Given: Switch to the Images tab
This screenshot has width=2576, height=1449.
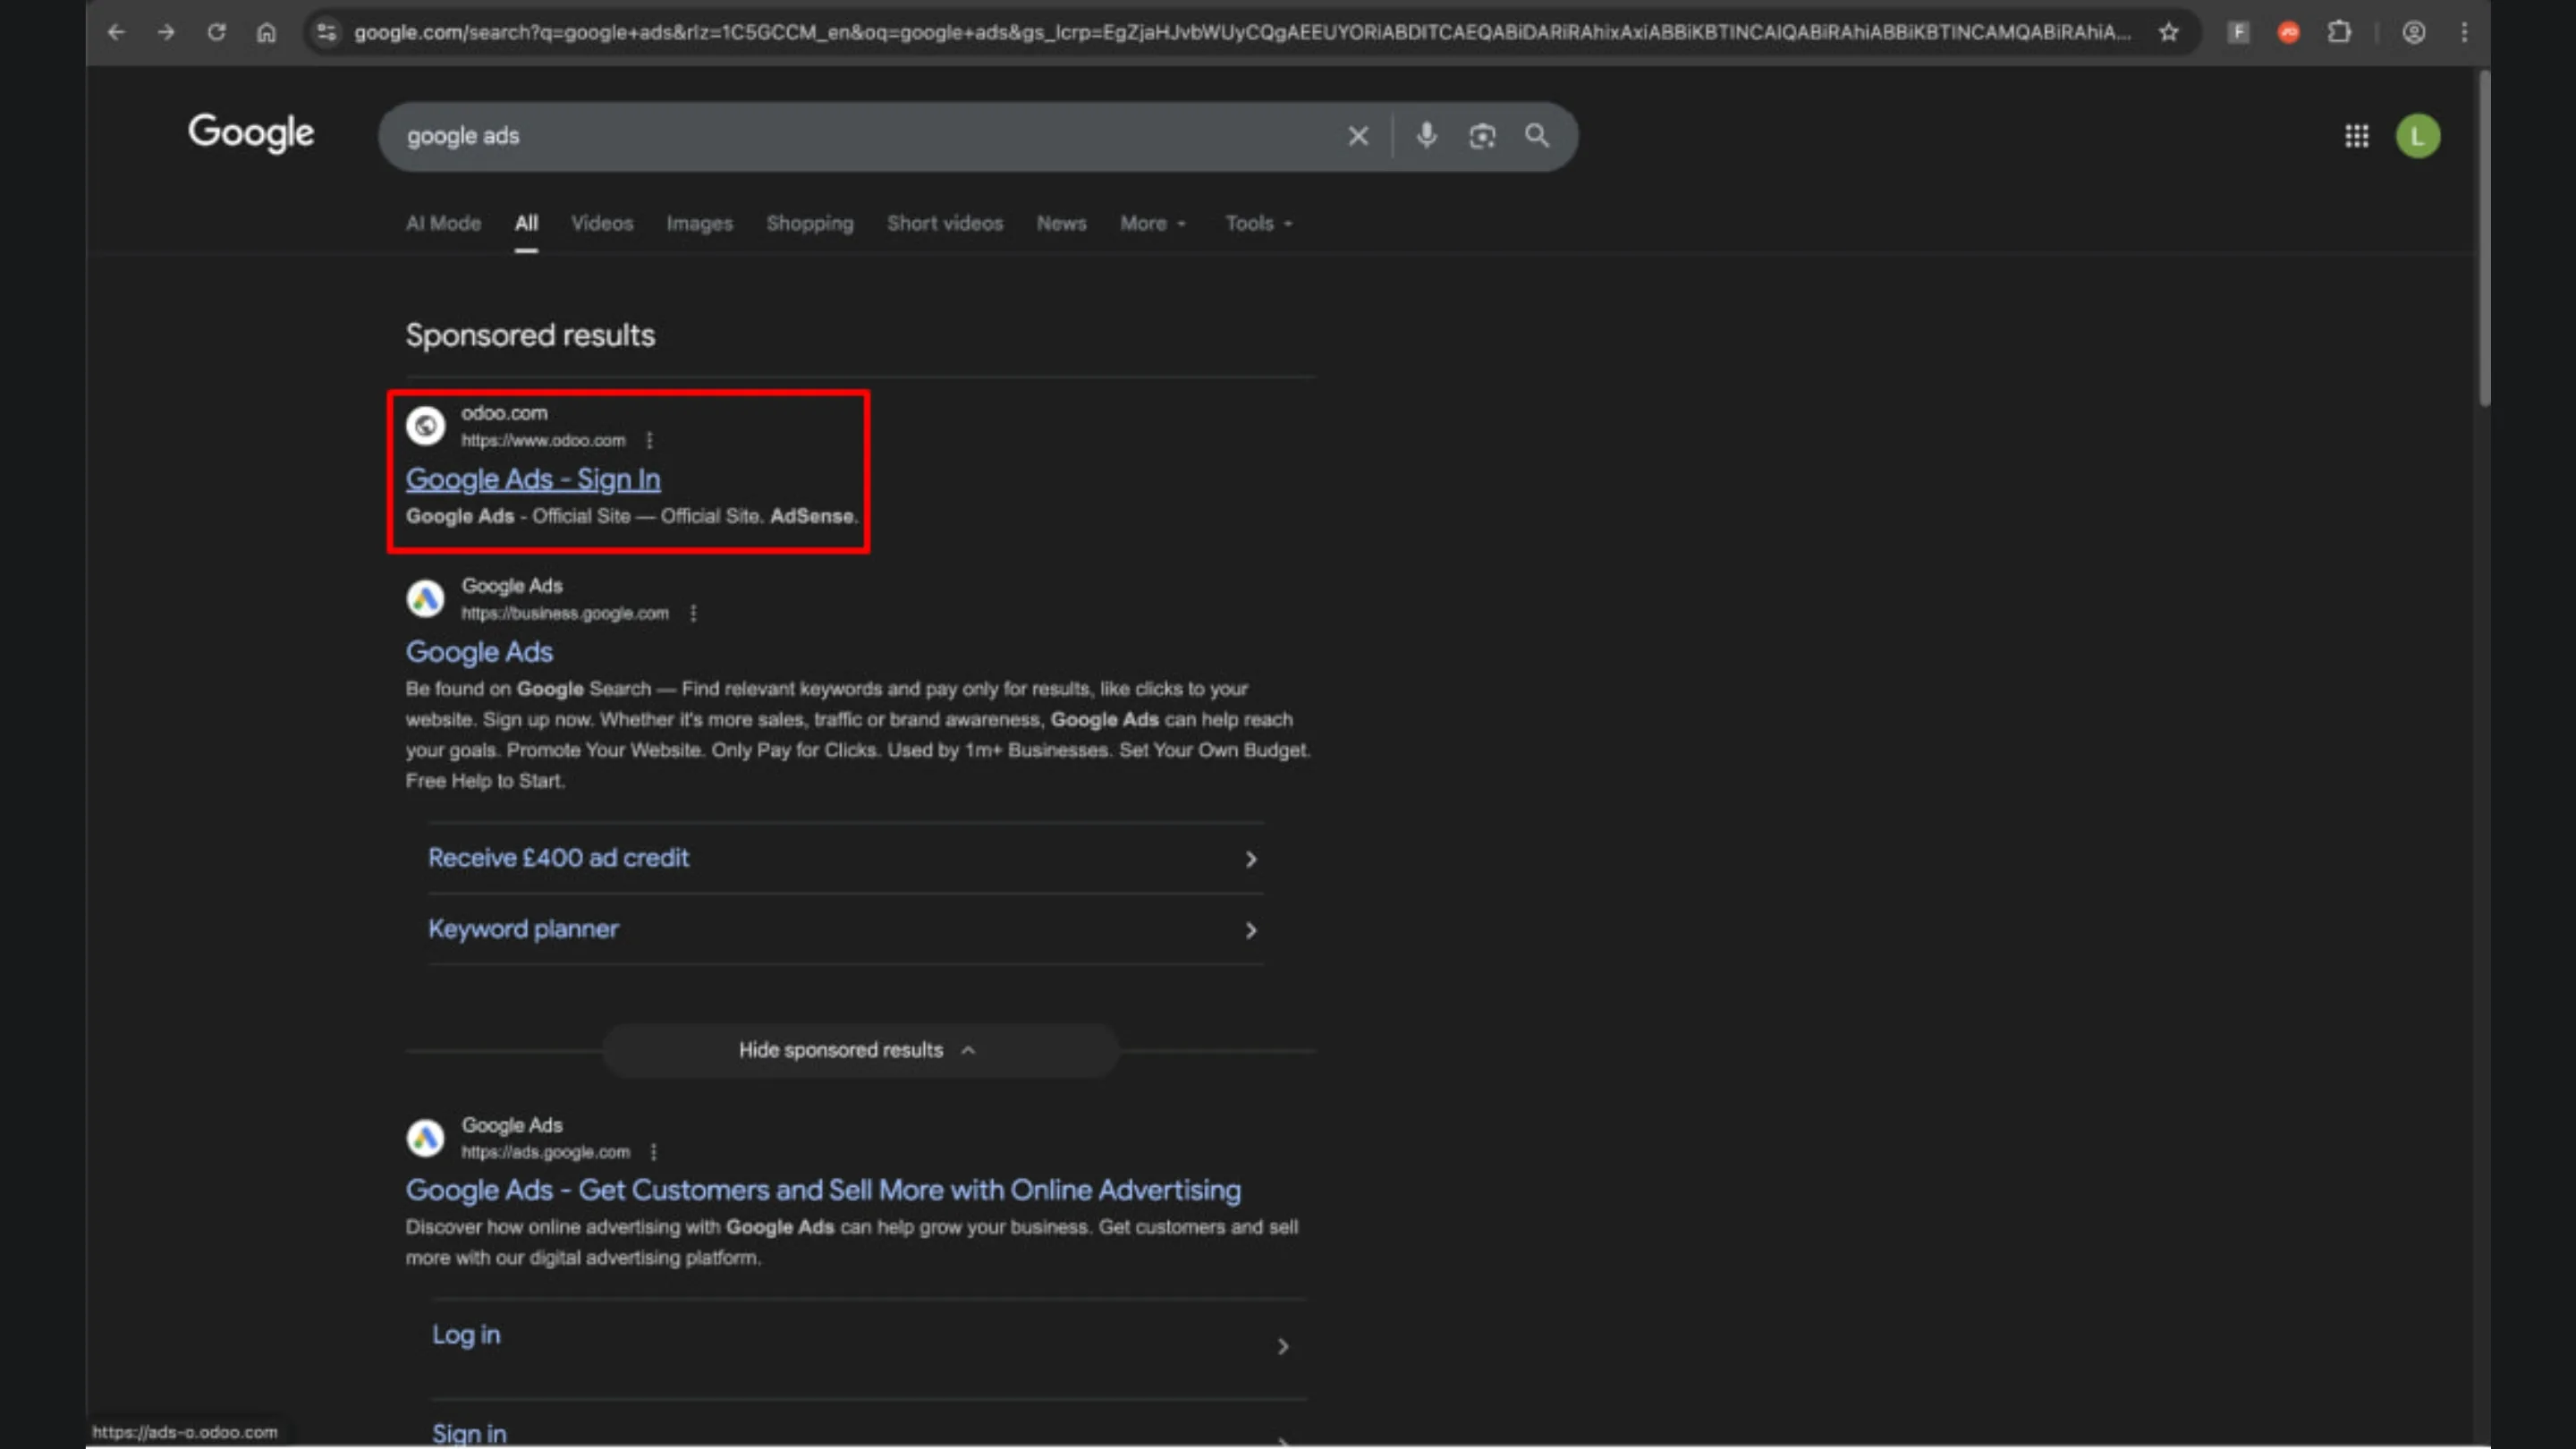Looking at the screenshot, I should click(x=699, y=223).
